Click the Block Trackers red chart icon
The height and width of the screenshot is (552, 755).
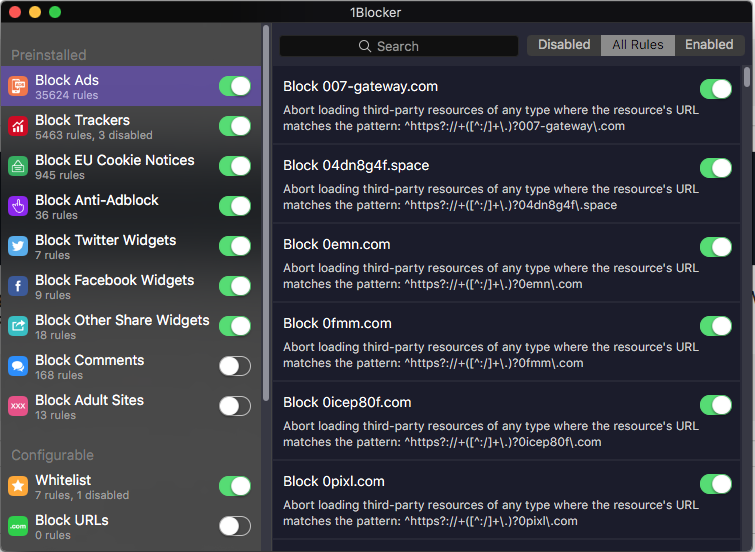pos(18,127)
